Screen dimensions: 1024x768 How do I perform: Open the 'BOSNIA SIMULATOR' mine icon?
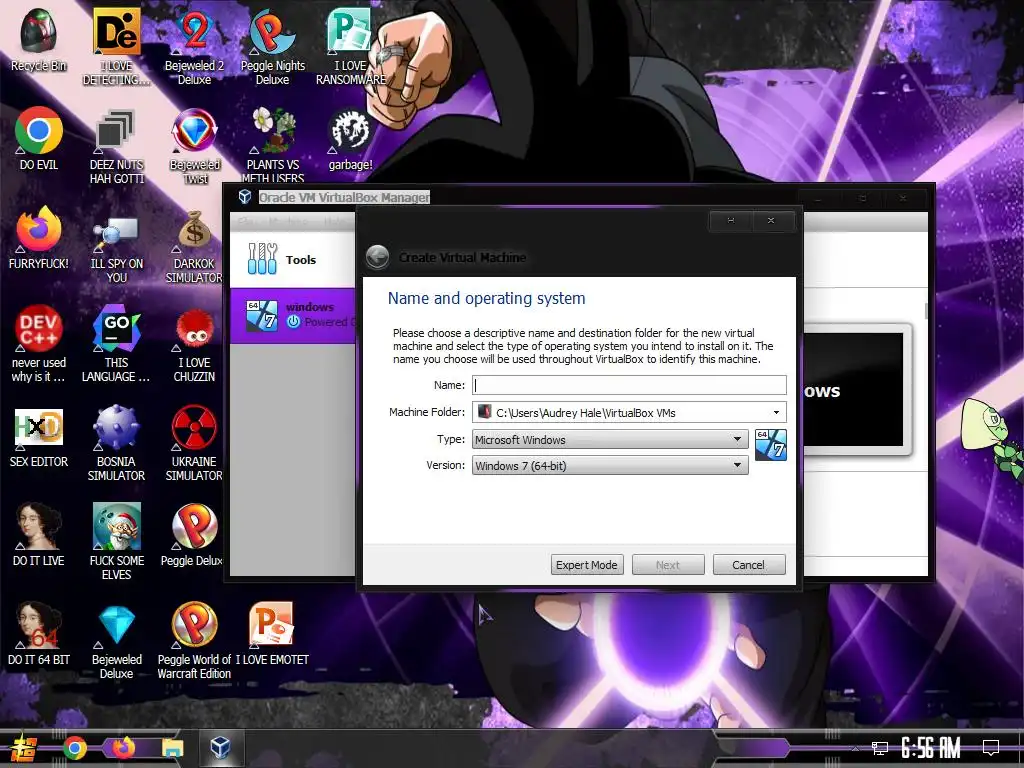[x=116, y=443]
